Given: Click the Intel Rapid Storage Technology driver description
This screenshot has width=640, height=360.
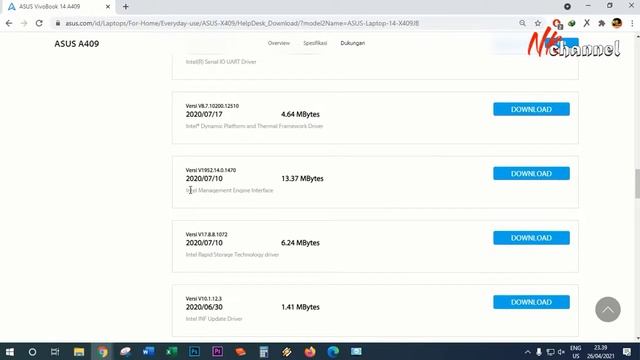Looking at the screenshot, I should pyautogui.click(x=232, y=255).
